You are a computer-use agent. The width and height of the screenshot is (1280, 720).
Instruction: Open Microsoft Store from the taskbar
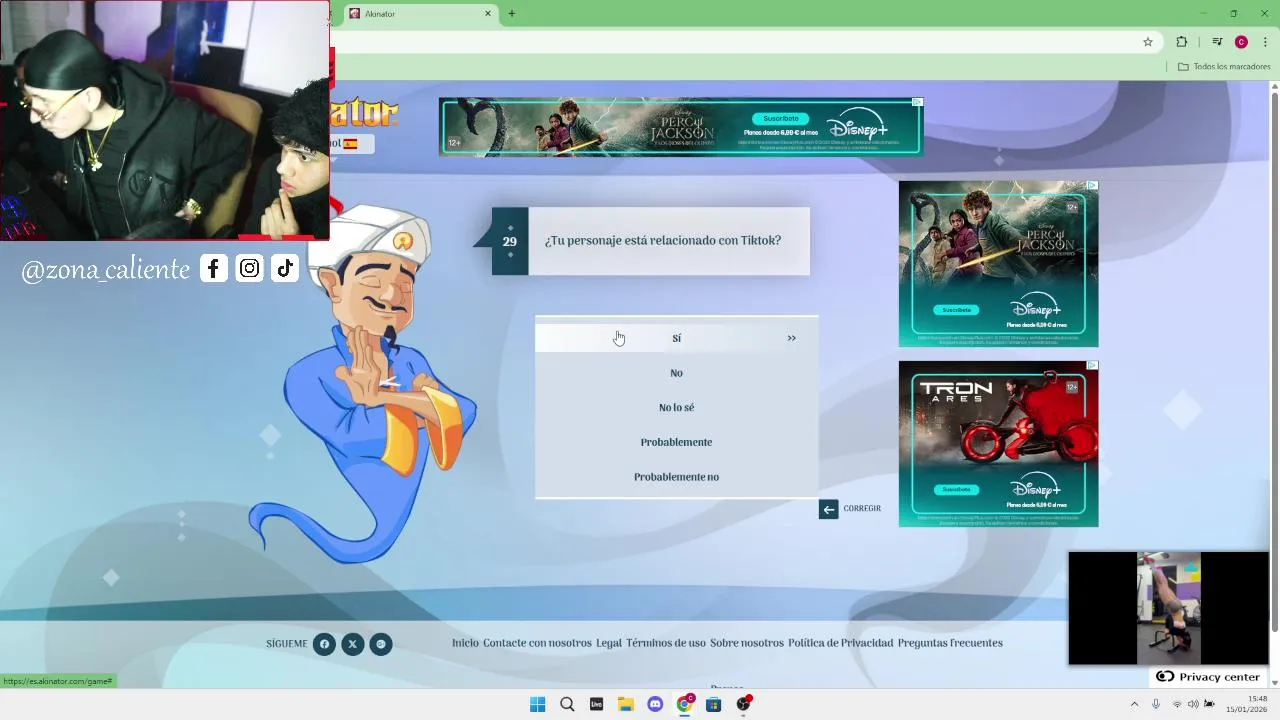(x=713, y=704)
